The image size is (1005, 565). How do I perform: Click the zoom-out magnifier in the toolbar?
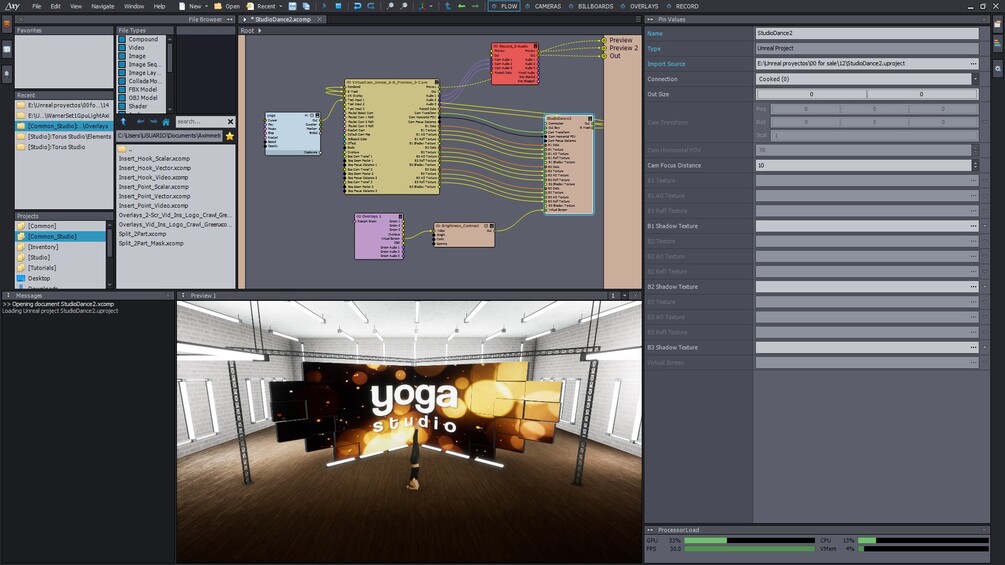click(x=404, y=6)
